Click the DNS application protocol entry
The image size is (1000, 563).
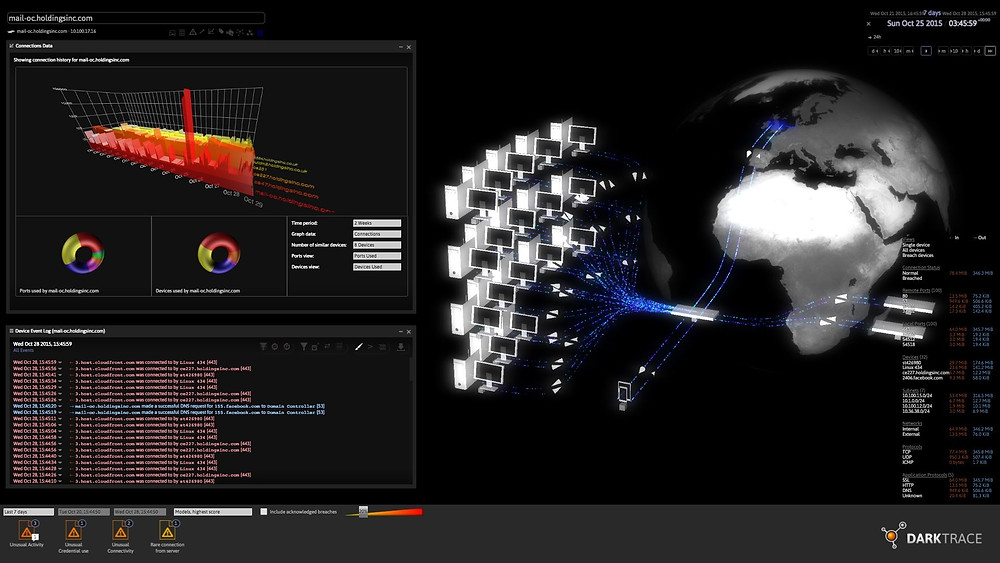(907, 490)
